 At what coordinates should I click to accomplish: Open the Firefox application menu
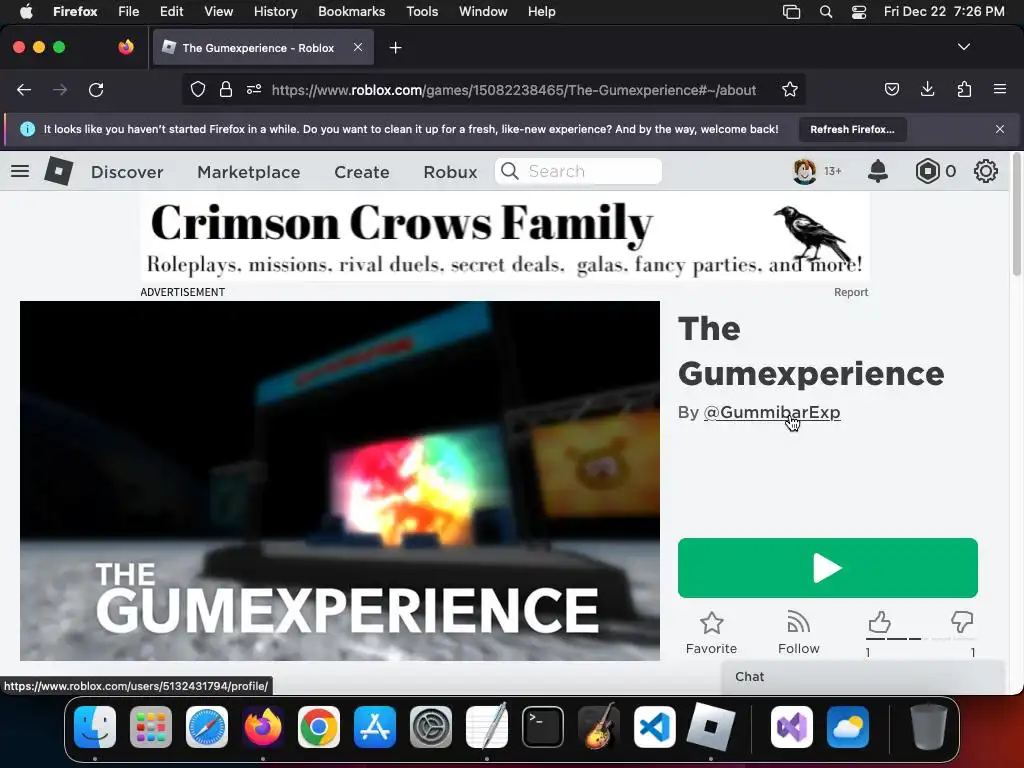[1000, 89]
